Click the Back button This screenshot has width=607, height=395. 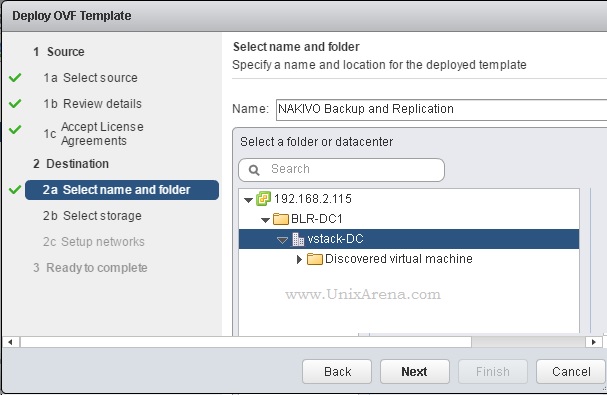[337, 372]
